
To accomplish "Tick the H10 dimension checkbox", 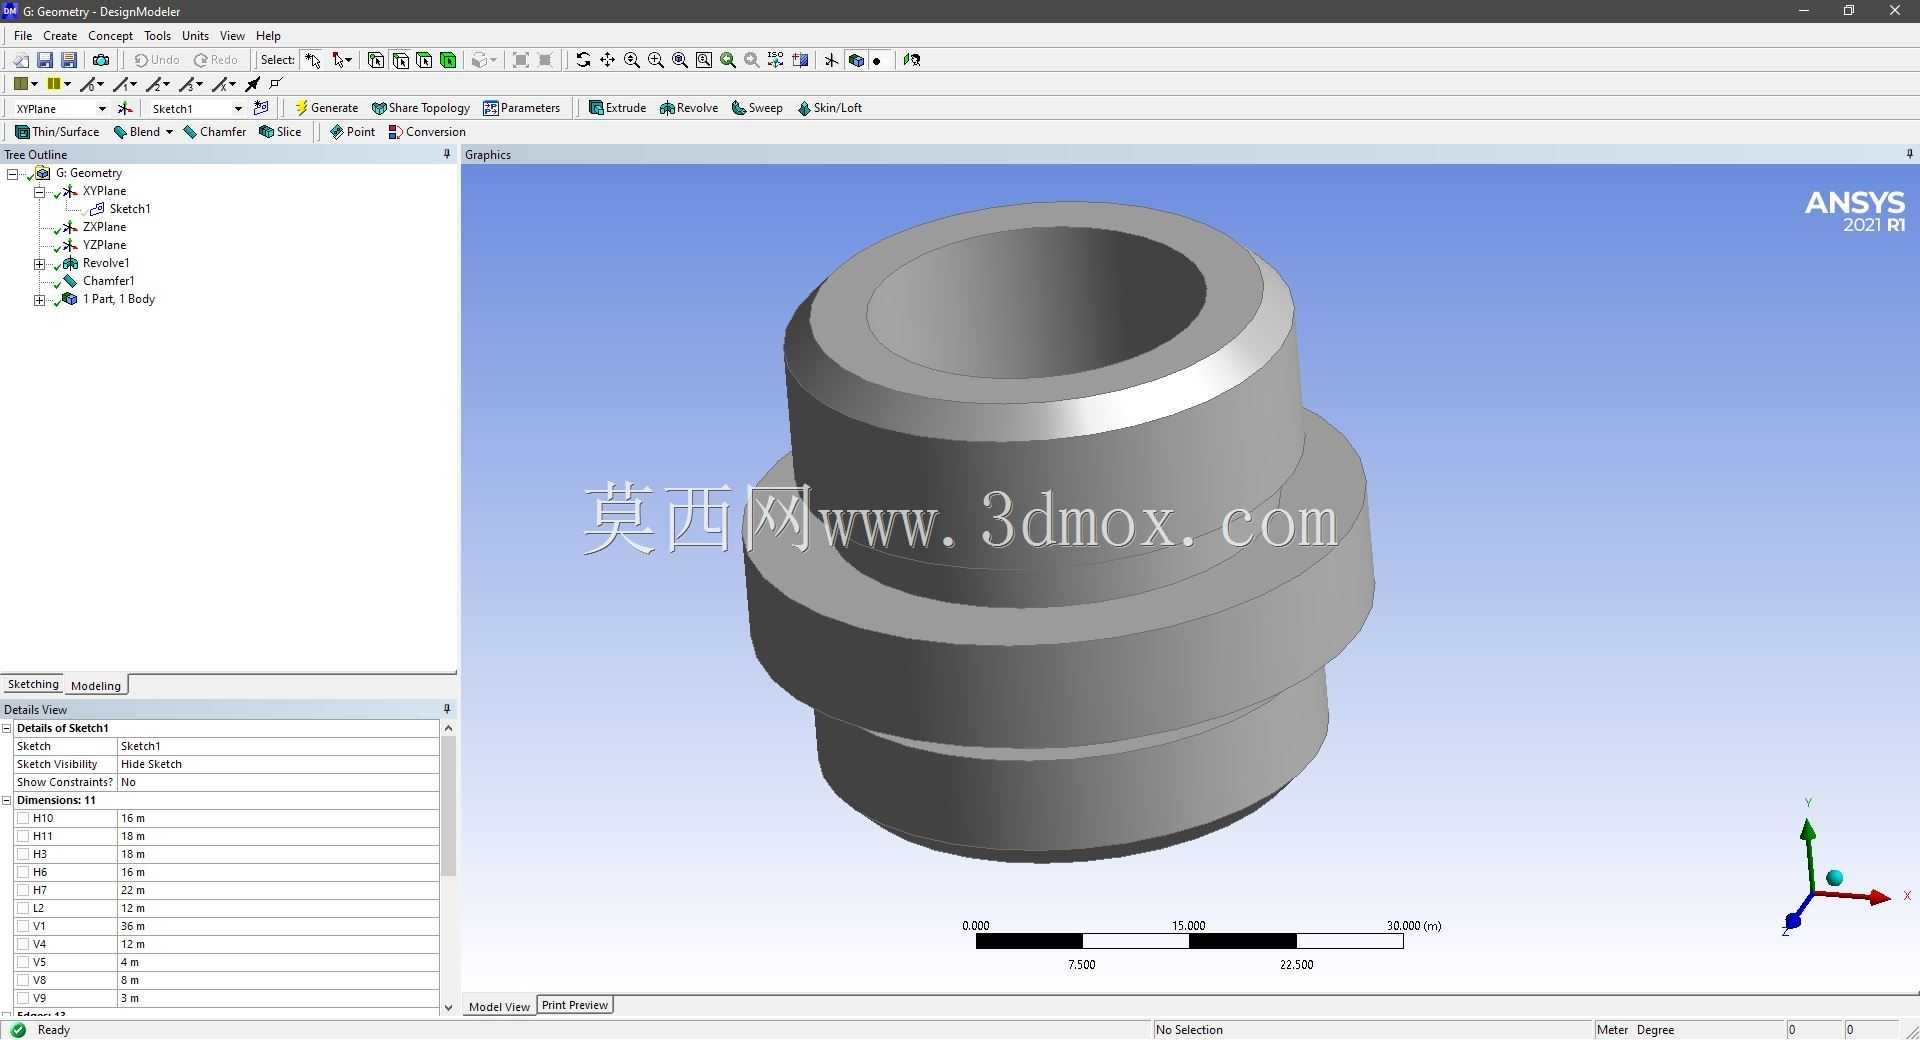I will pyautogui.click(x=23, y=818).
